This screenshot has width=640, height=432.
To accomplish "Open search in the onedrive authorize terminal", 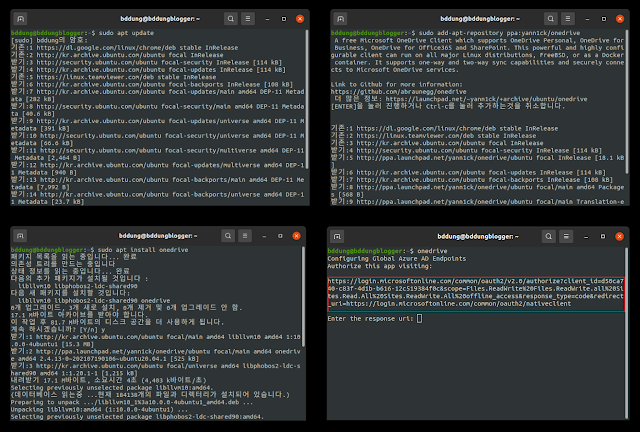I will (549, 236).
